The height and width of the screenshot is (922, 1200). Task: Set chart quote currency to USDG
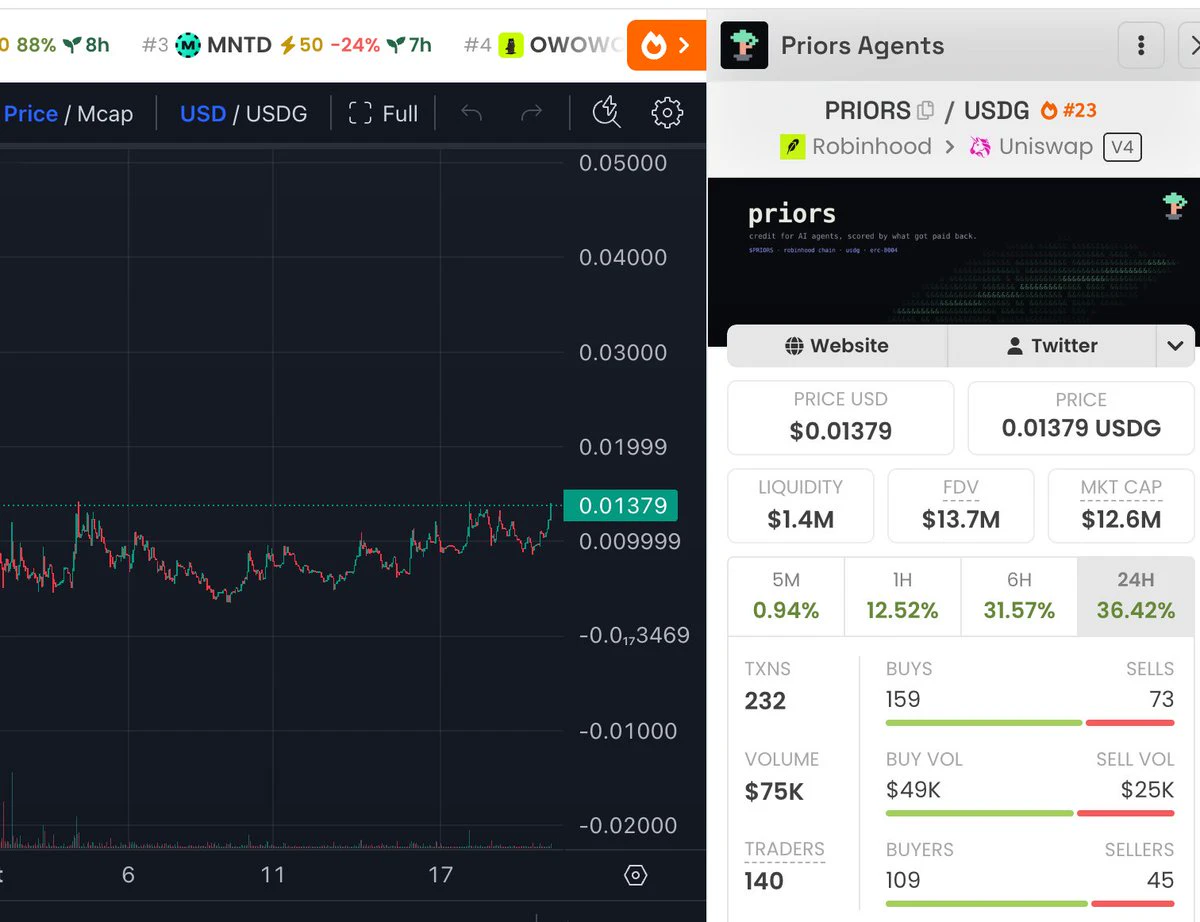[x=276, y=114]
